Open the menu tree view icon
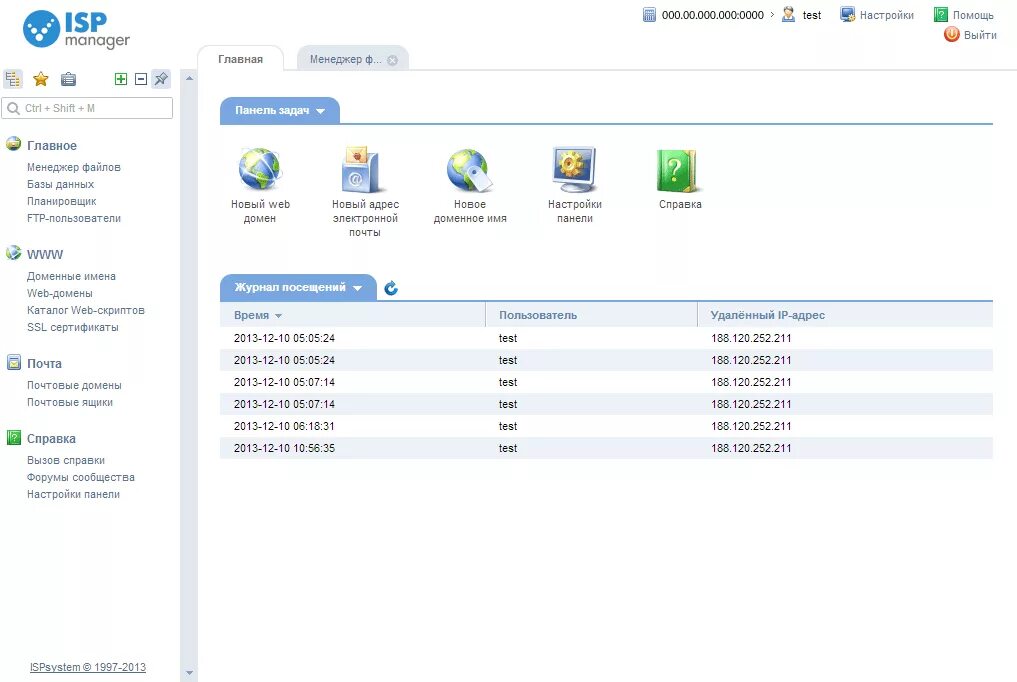The width and height of the screenshot is (1017, 682). pyautogui.click(x=13, y=79)
